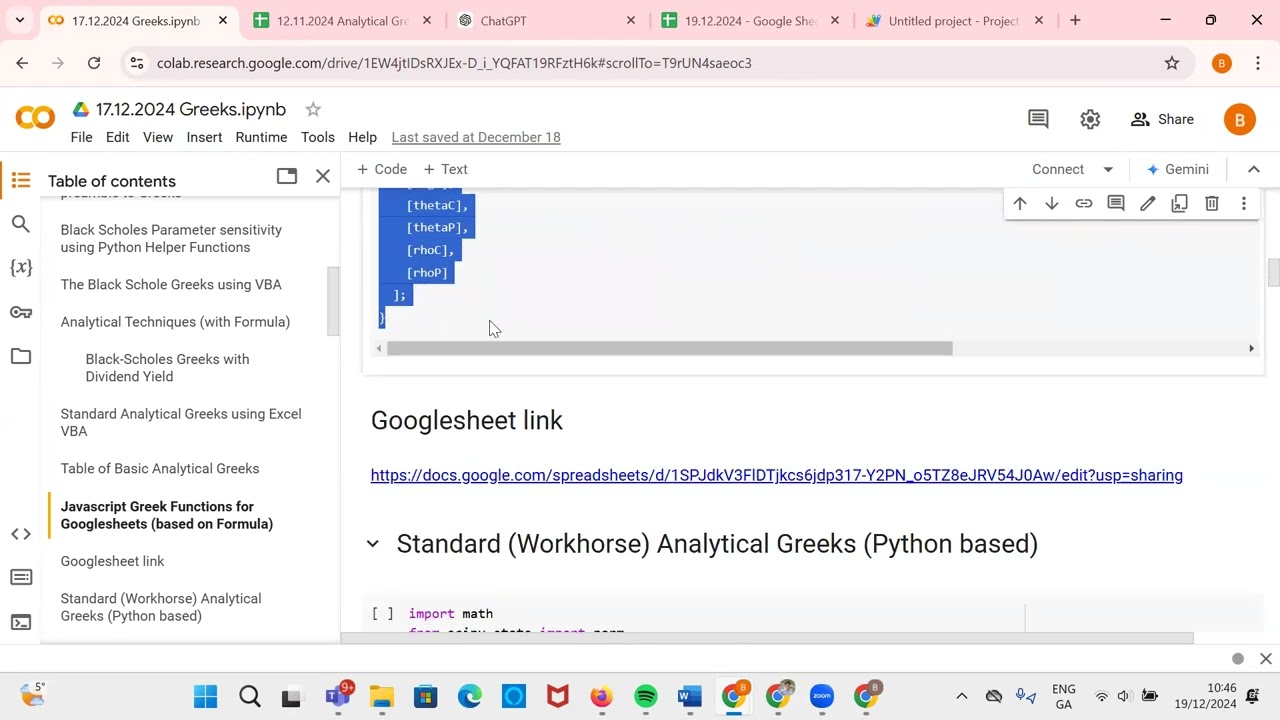Open the browser tab search dropdown
The height and width of the screenshot is (720, 1280).
(19, 20)
